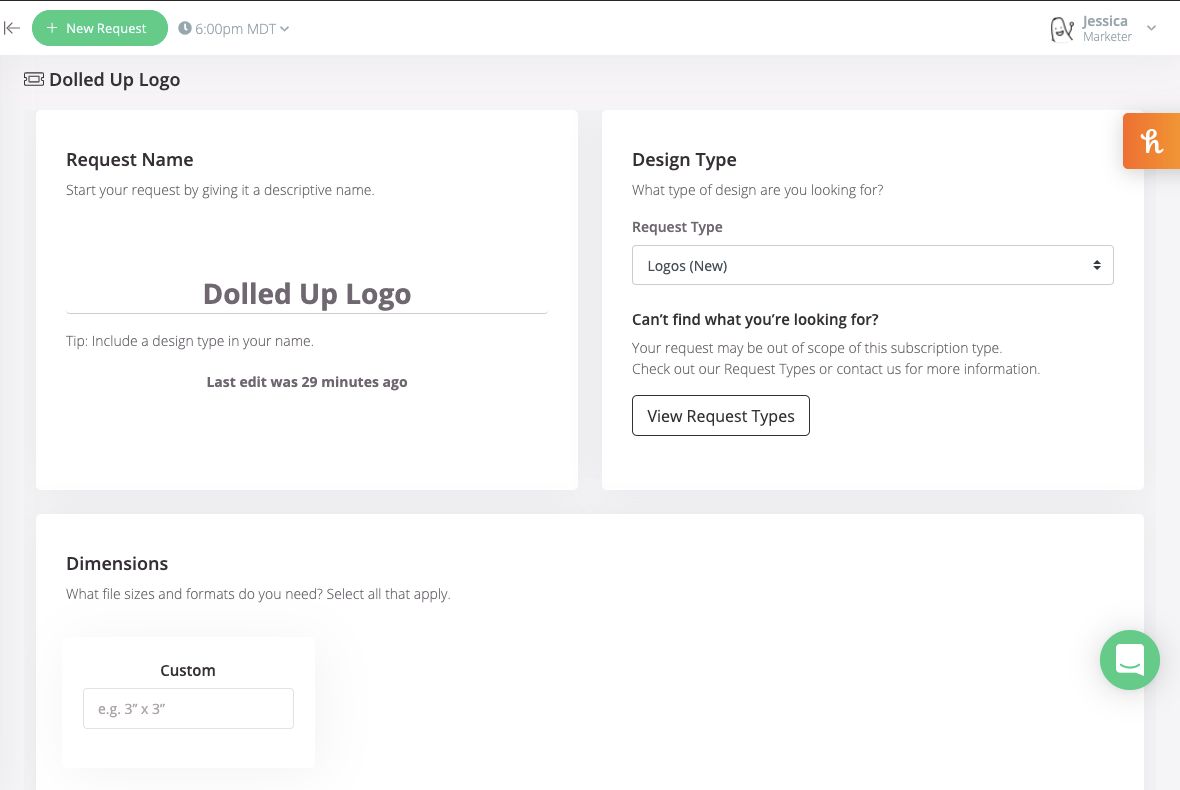
Task: Select the Marketer role label under Jessica
Action: pos(1107,36)
